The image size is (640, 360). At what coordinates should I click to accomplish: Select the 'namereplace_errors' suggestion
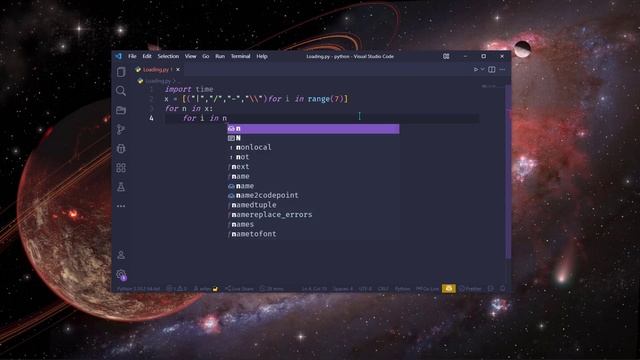[x=313, y=215]
